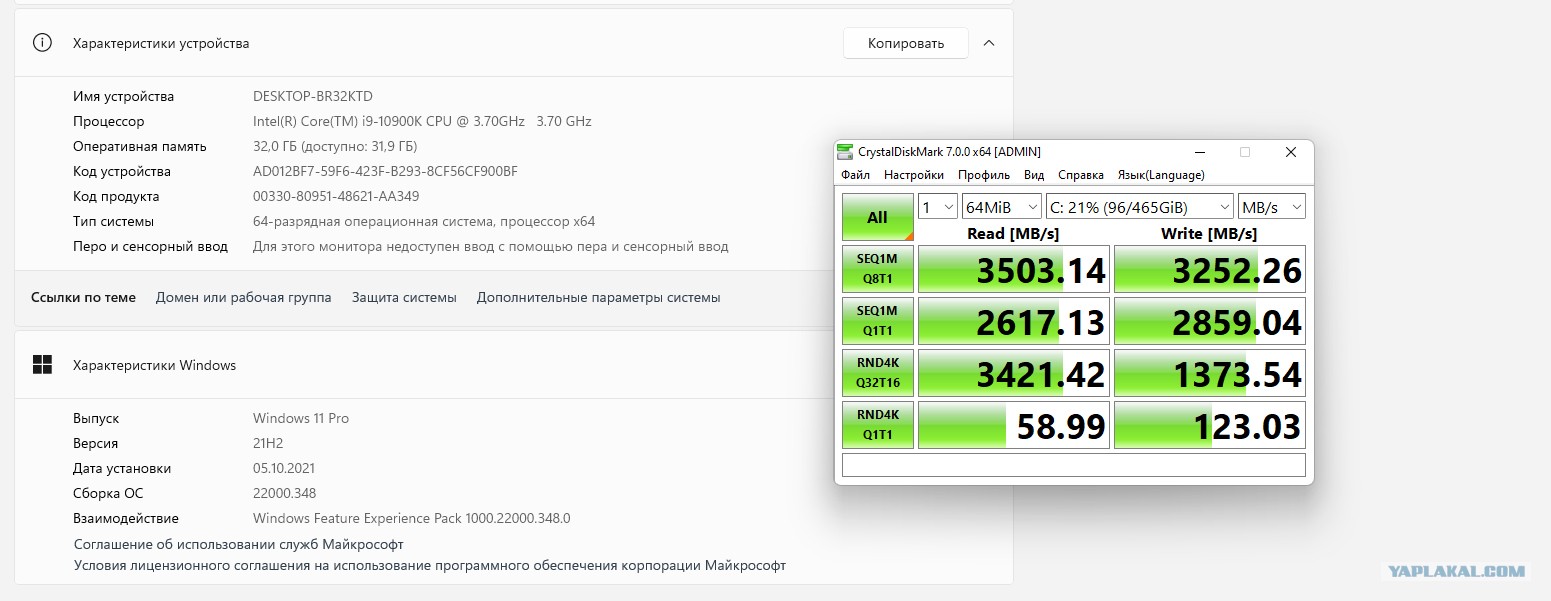Open the MB/s unit dropdown
Viewport: 1551px width, 601px height.
coord(1272,207)
